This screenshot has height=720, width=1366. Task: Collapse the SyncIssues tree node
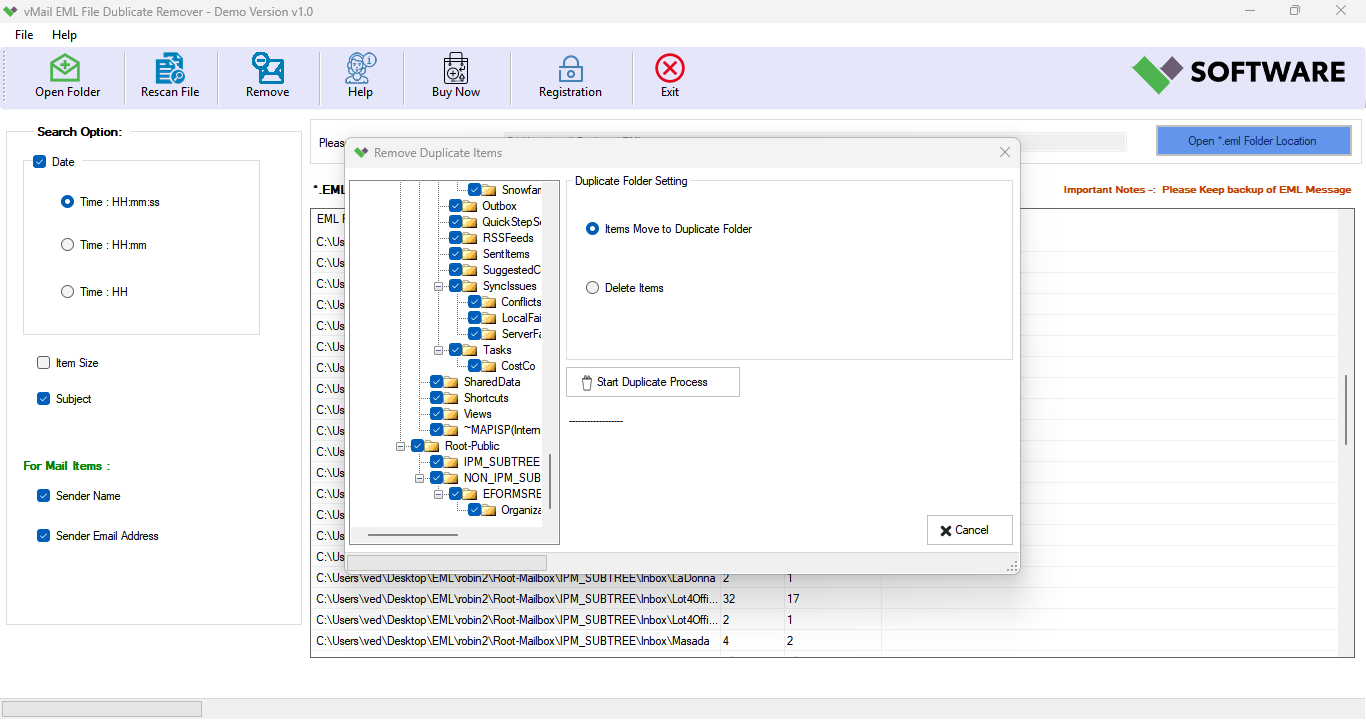pos(439,286)
